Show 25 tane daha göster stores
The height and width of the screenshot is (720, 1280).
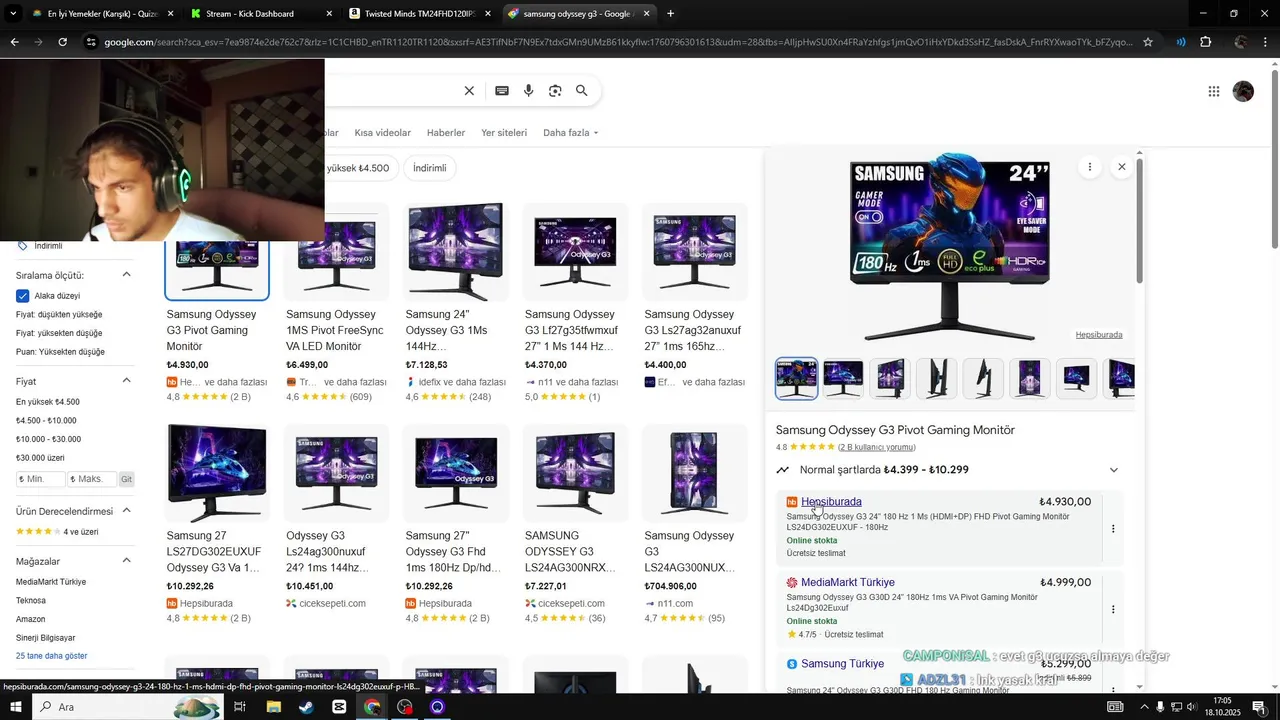pyautogui.click(x=52, y=656)
